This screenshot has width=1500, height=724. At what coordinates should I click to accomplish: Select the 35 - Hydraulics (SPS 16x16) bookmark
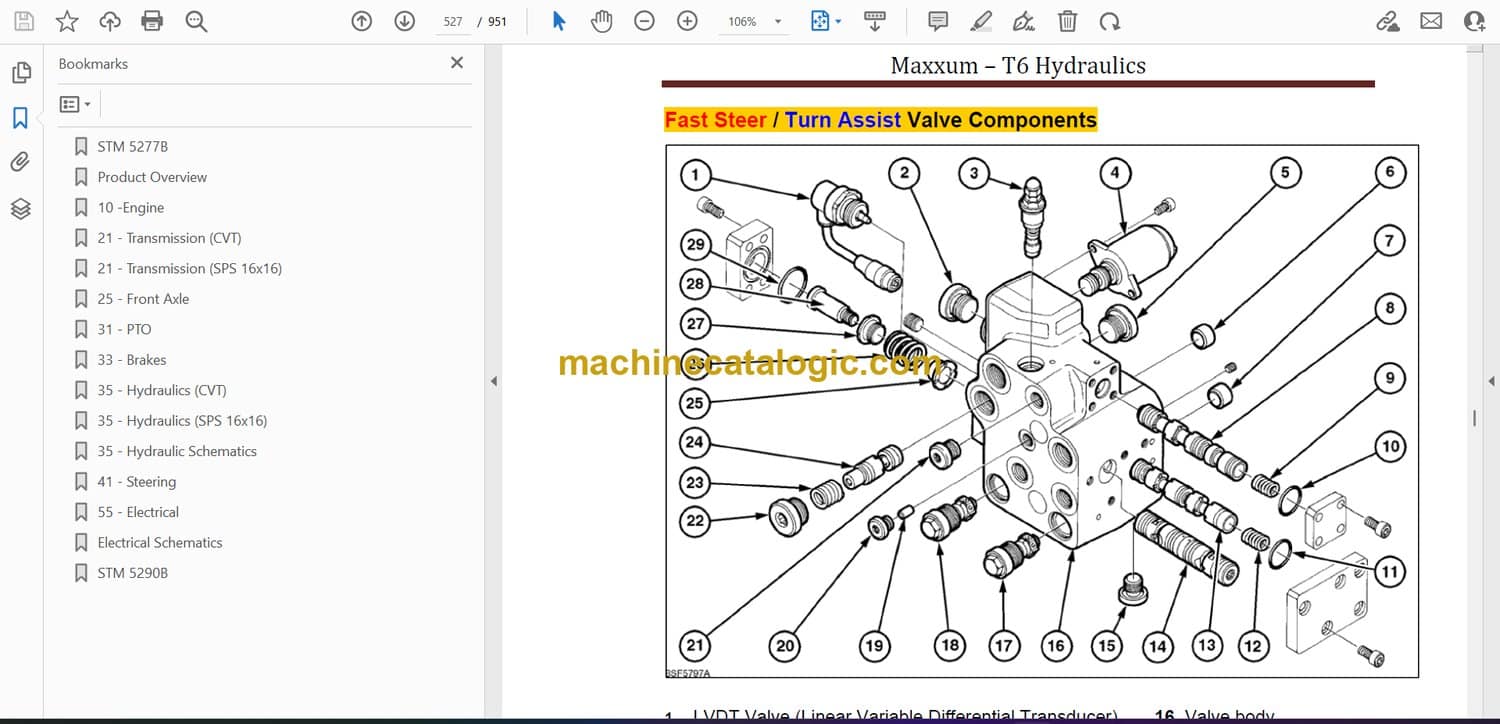click(x=182, y=421)
